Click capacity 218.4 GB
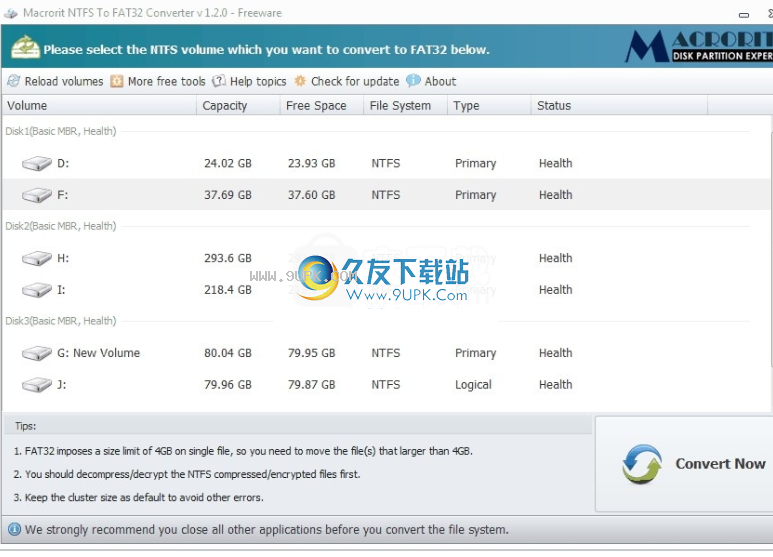Image resolution: width=773 pixels, height=557 pixels. tap(228, 289)
